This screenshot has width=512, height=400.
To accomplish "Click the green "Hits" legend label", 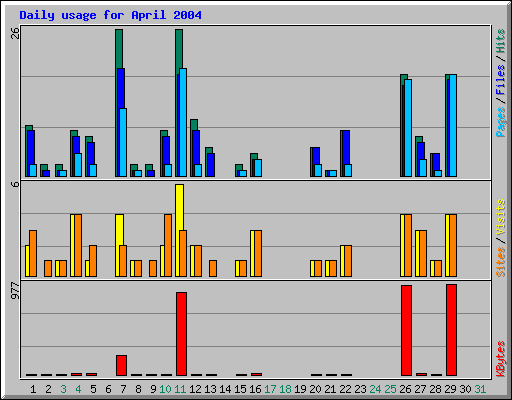I will (500, 41).
